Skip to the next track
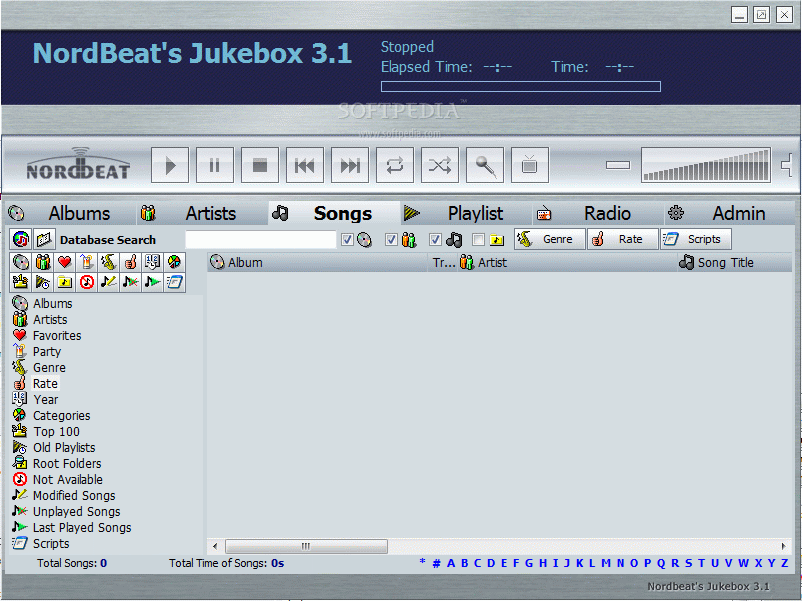 [x=350, y=165]
